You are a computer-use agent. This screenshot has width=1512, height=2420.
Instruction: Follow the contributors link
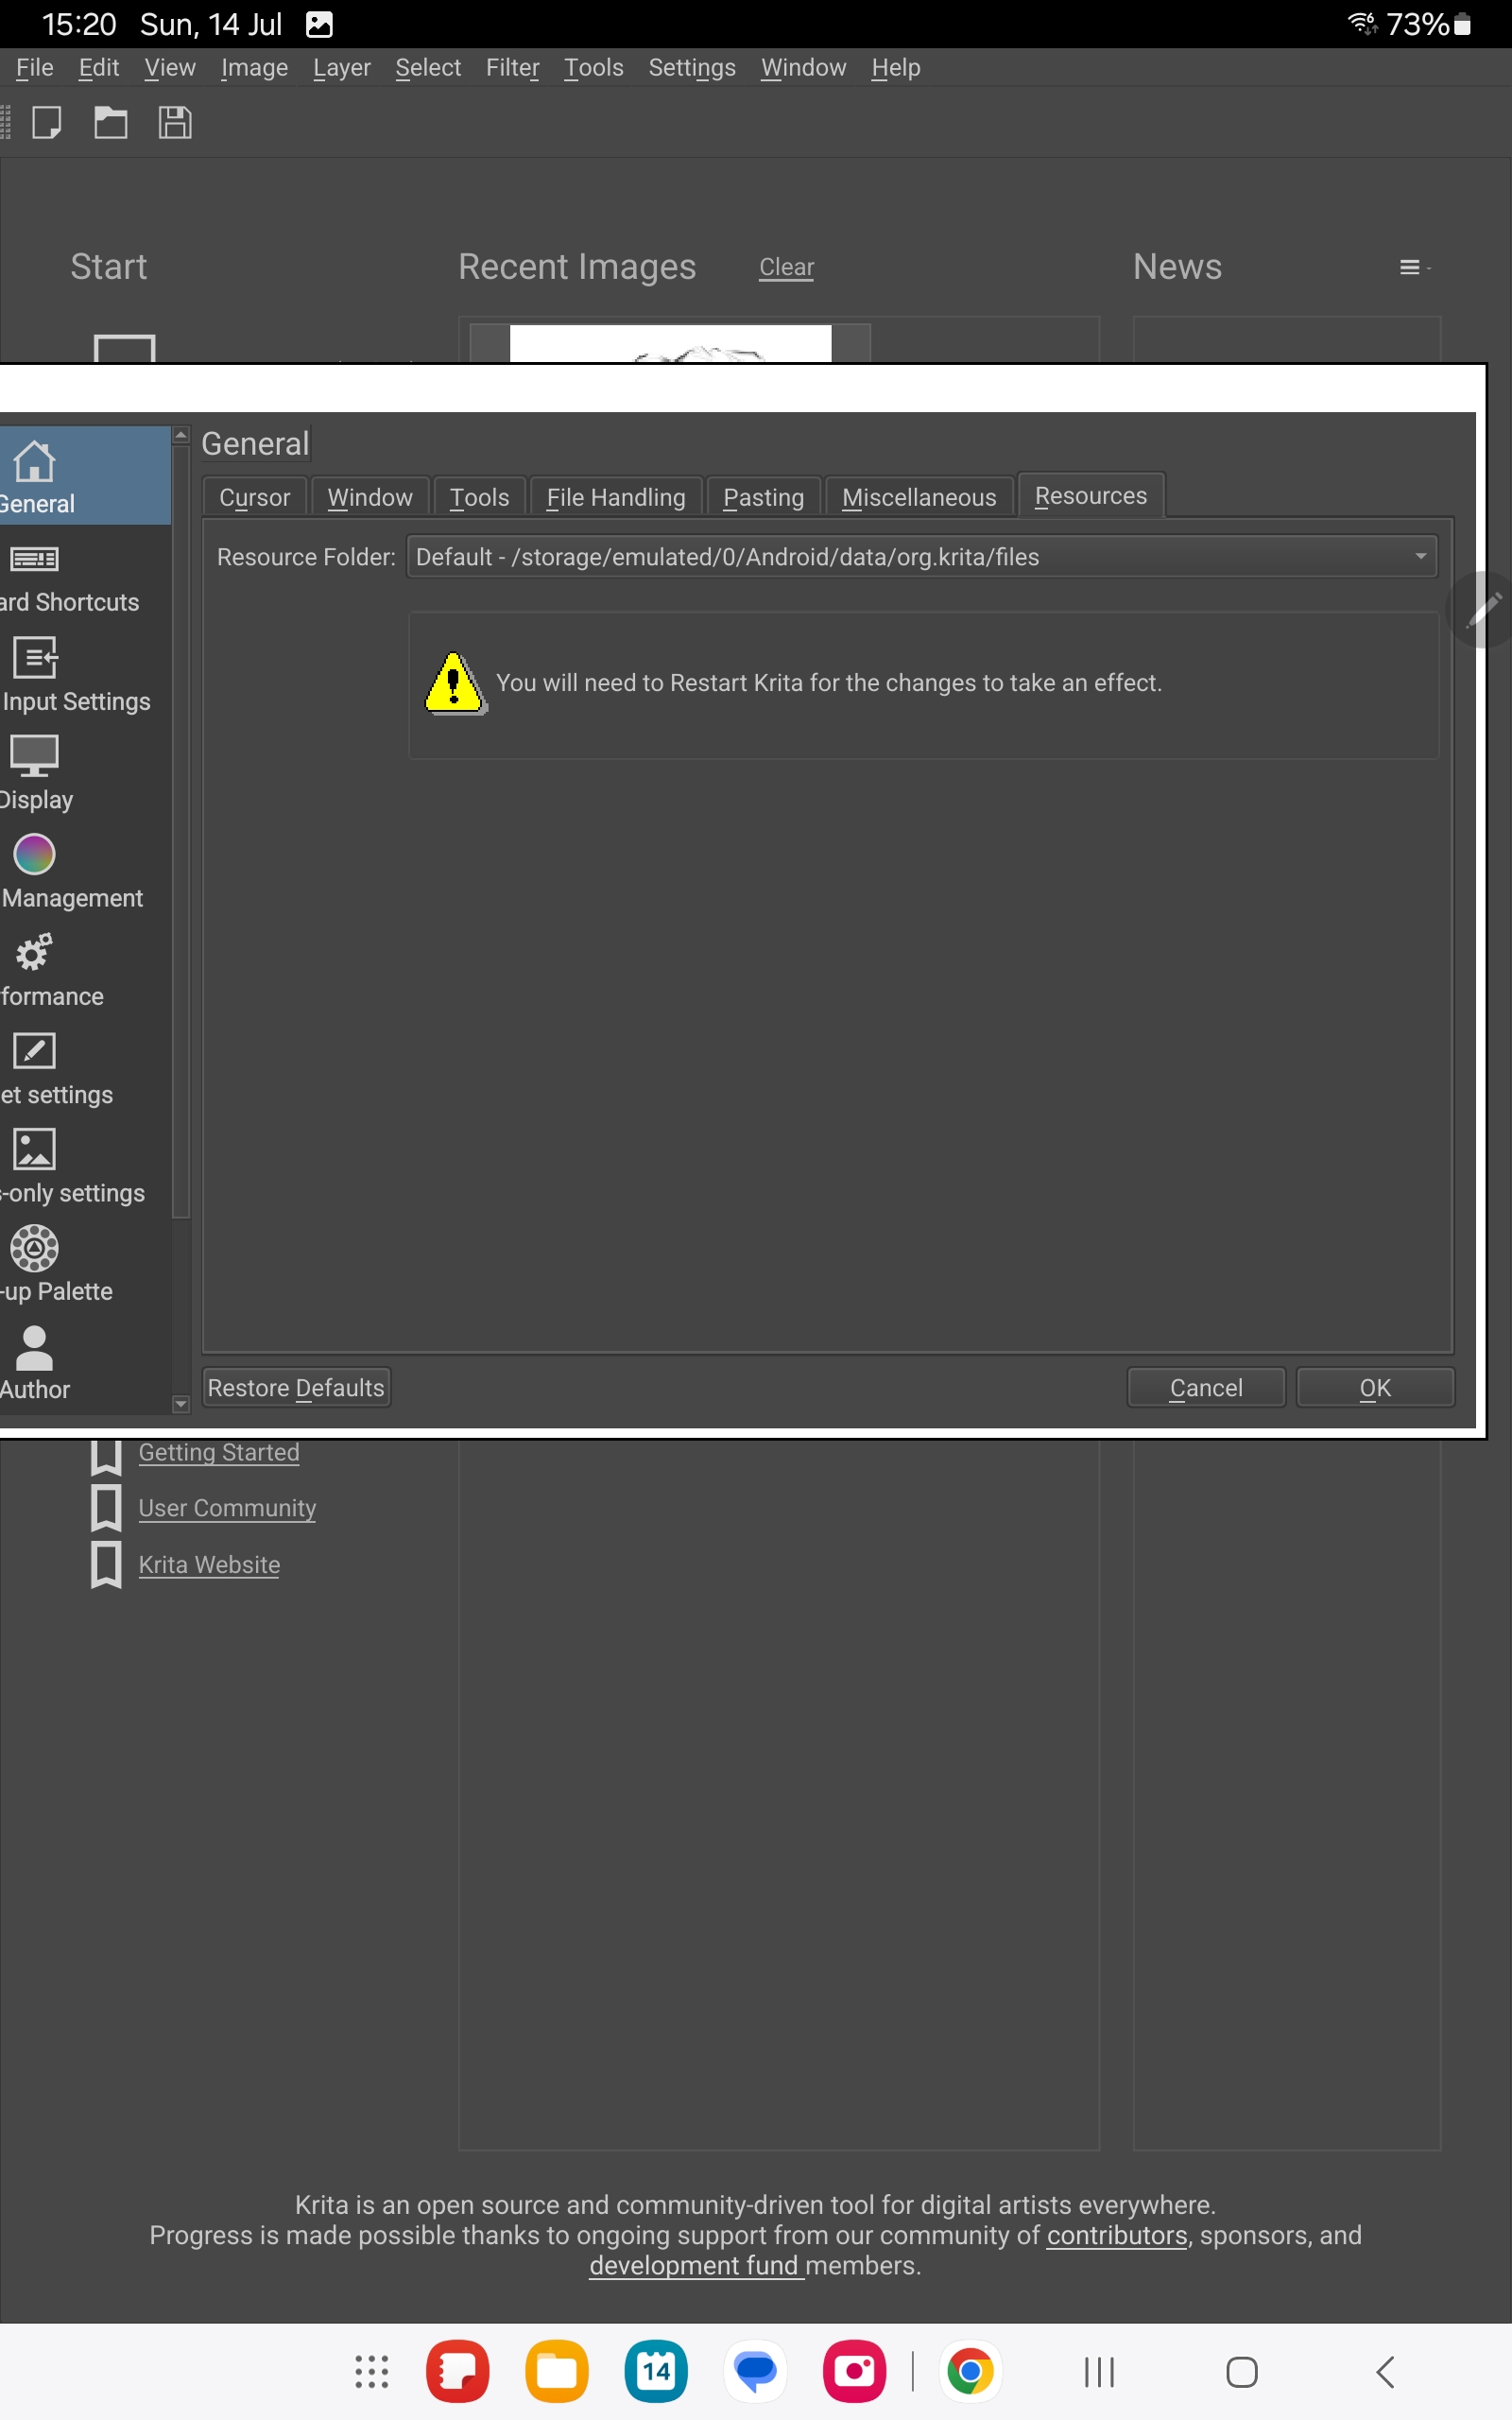[1117, 2235]
